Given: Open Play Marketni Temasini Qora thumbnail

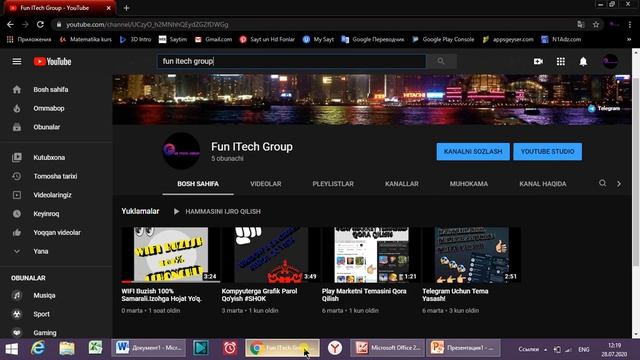Looking at the screenshot, I should tap(371, 255).
